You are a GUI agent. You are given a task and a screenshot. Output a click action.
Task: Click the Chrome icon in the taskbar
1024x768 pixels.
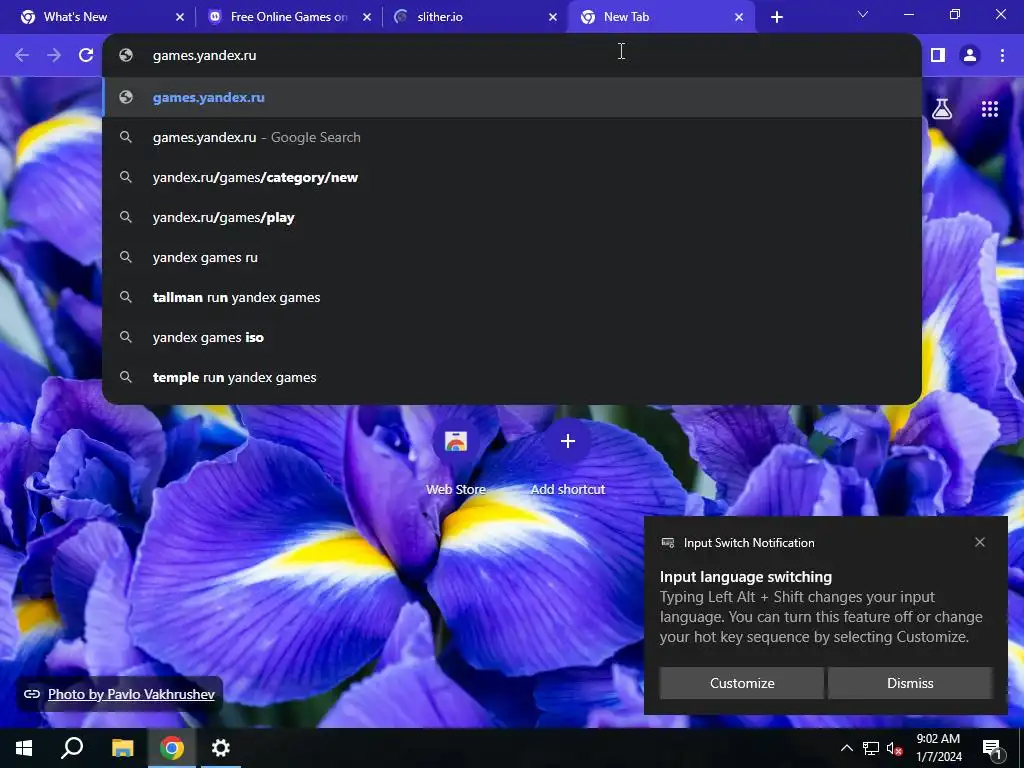(172, 748)
